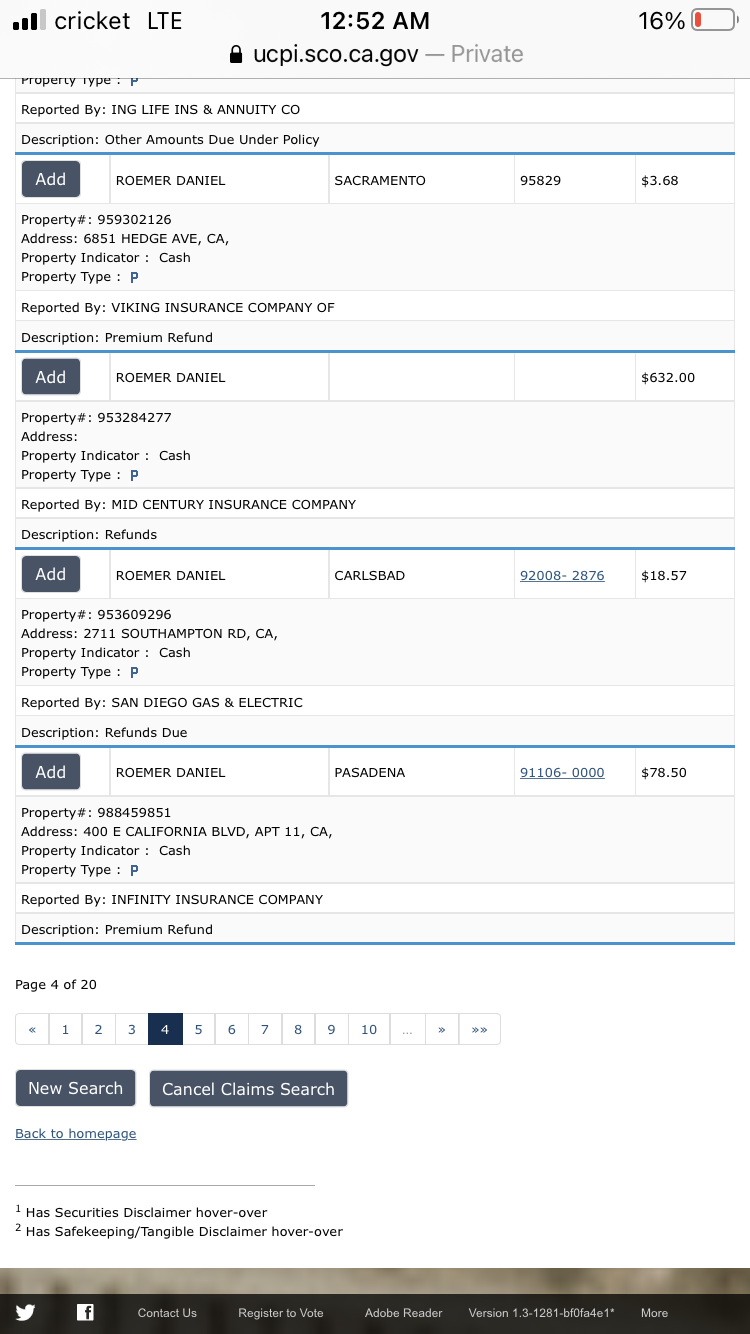The height and width of the screenshot is (1334, 750).
Task: Select Version 1.3-1281-bf0fa4e1 footer text
Action: point(542,1313)
